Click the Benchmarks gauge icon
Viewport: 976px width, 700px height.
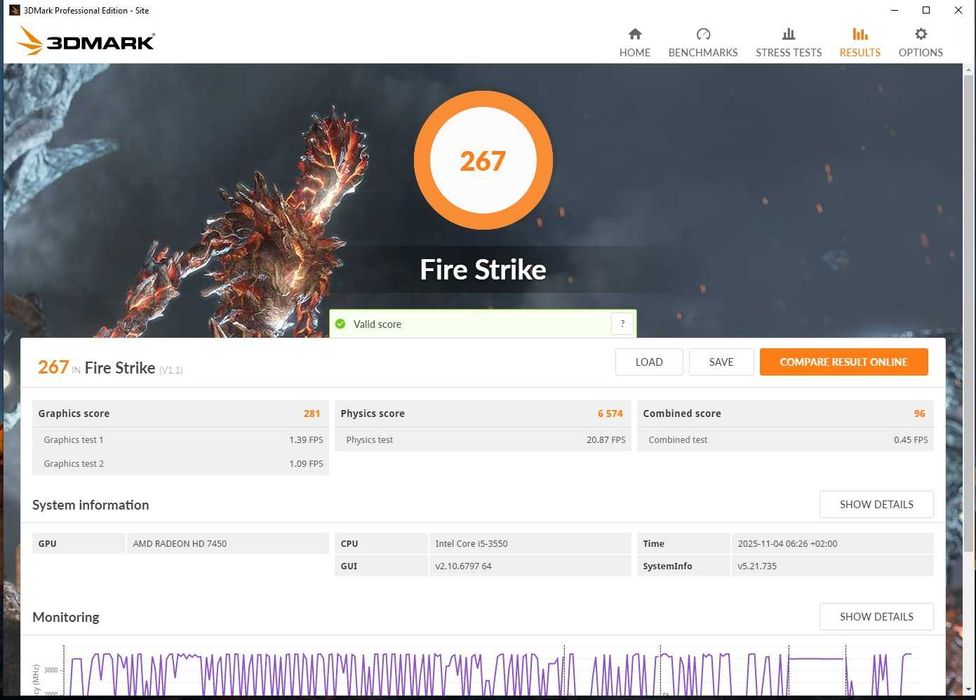[x=703, y=34]
